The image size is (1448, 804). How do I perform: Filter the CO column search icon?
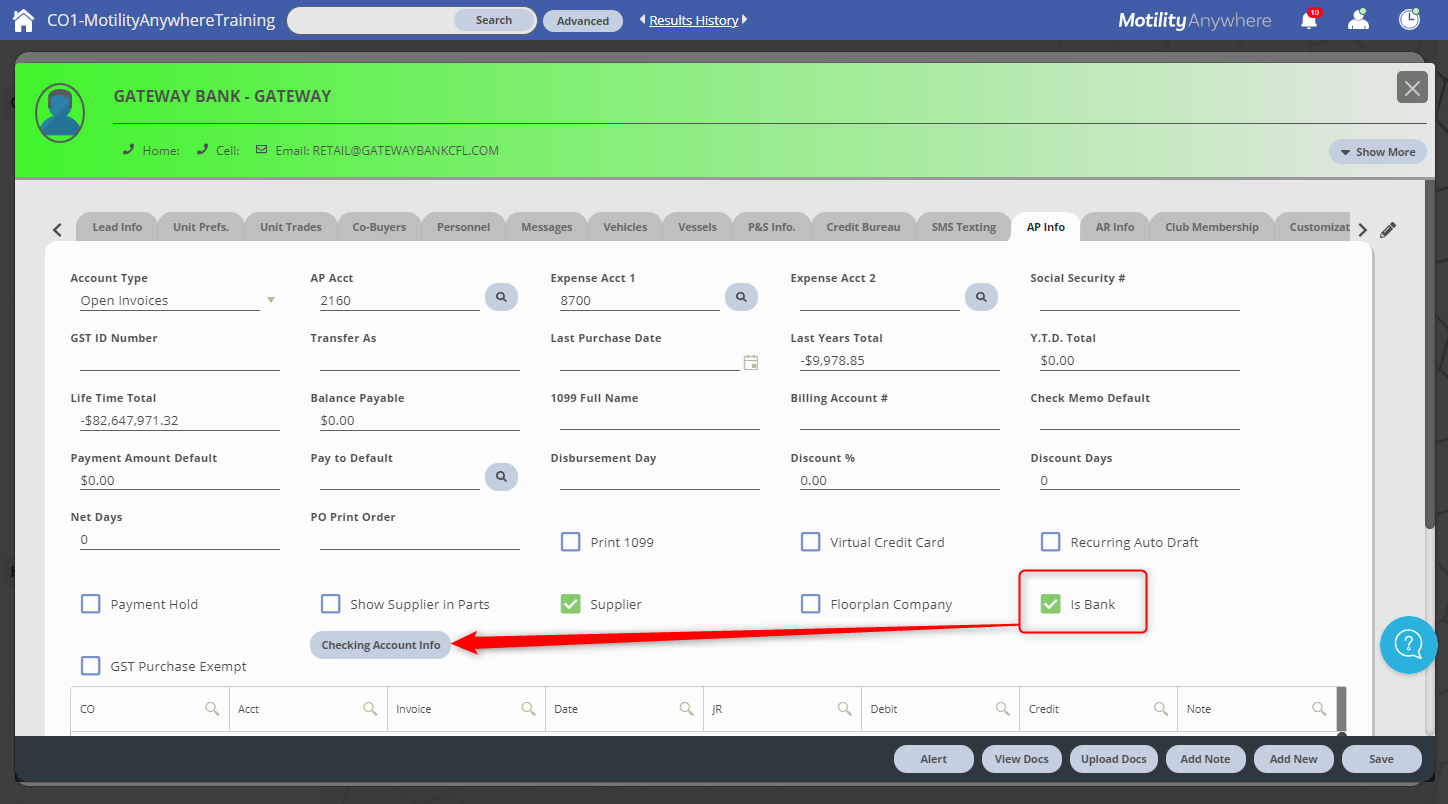(212, 708)
